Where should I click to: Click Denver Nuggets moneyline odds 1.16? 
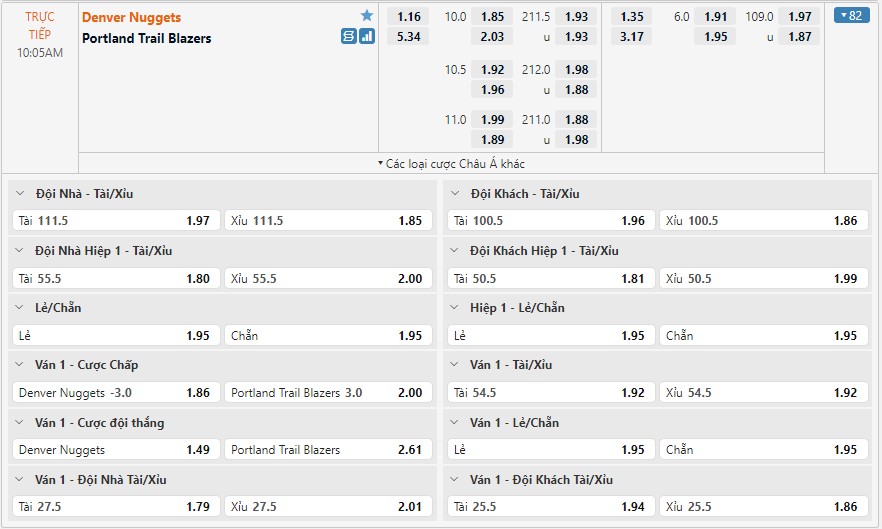point(408,17)
